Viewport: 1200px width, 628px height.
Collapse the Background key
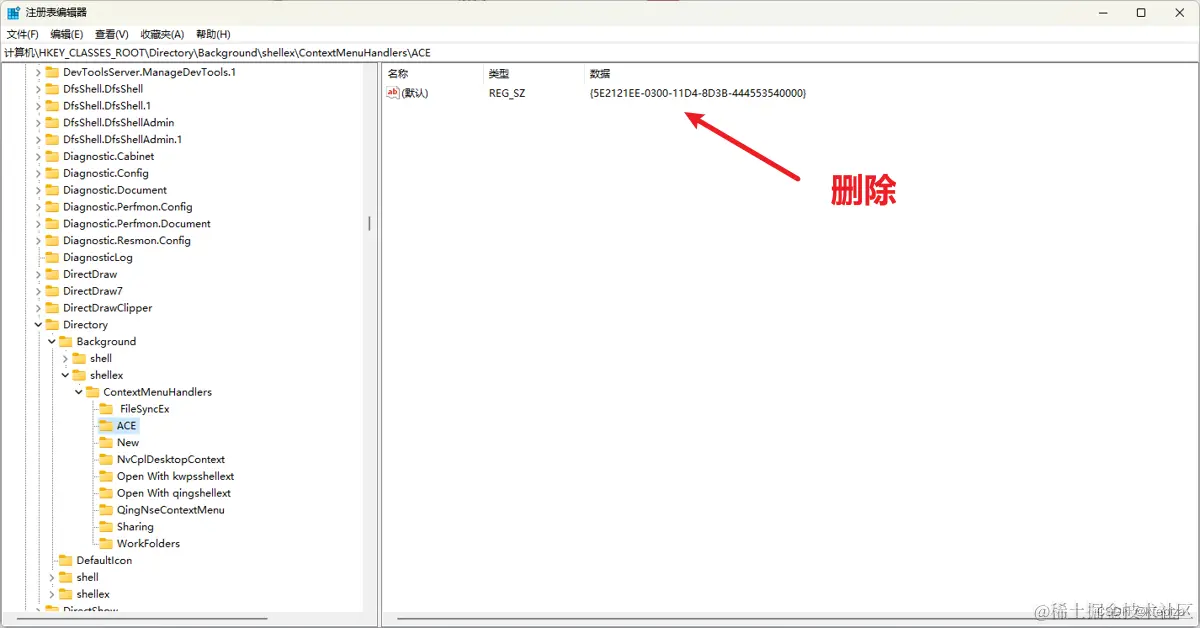[x=52, y=341]
